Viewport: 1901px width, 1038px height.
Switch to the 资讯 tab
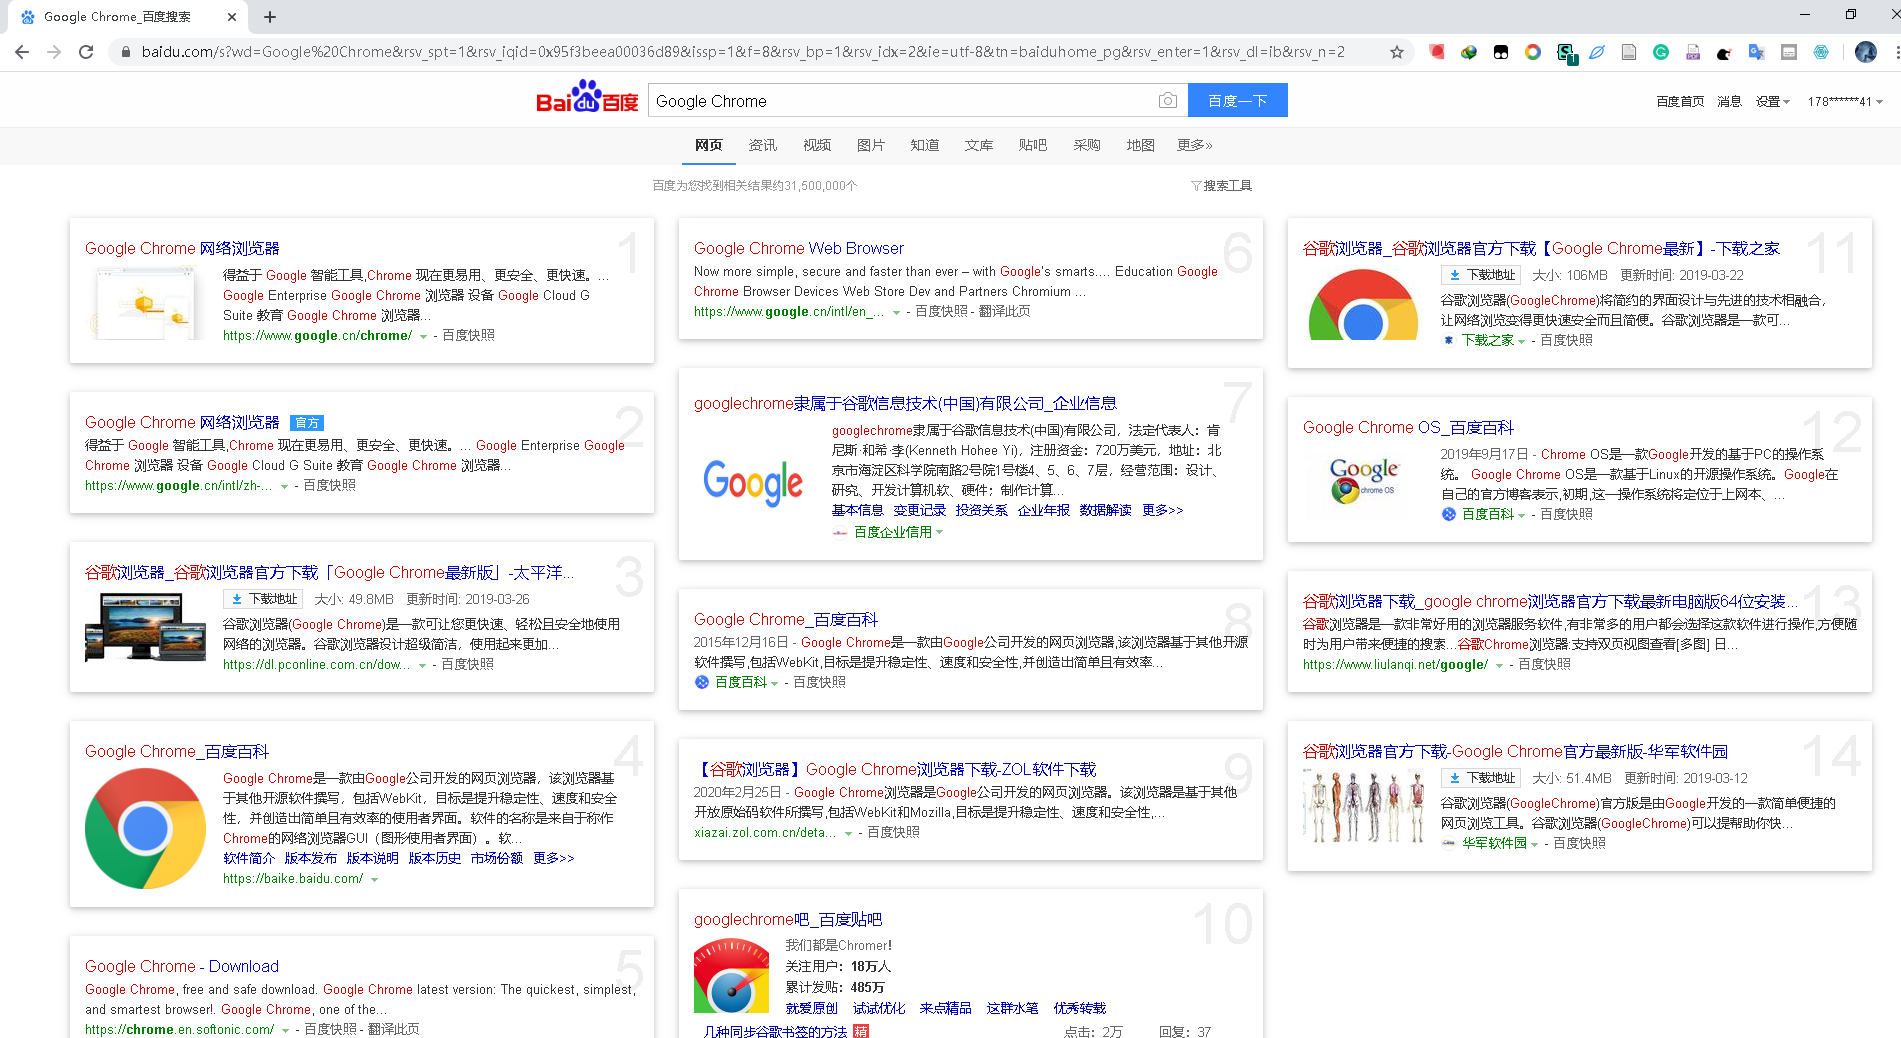(763, 145)
